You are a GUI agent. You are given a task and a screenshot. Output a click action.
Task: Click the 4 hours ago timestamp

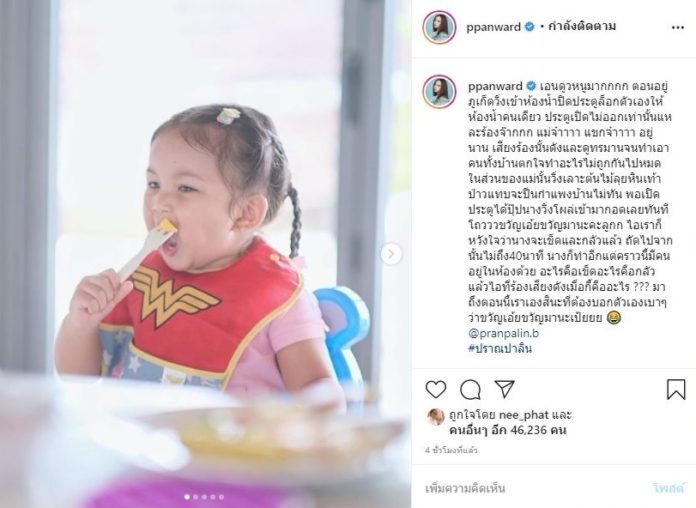[451, 450]
